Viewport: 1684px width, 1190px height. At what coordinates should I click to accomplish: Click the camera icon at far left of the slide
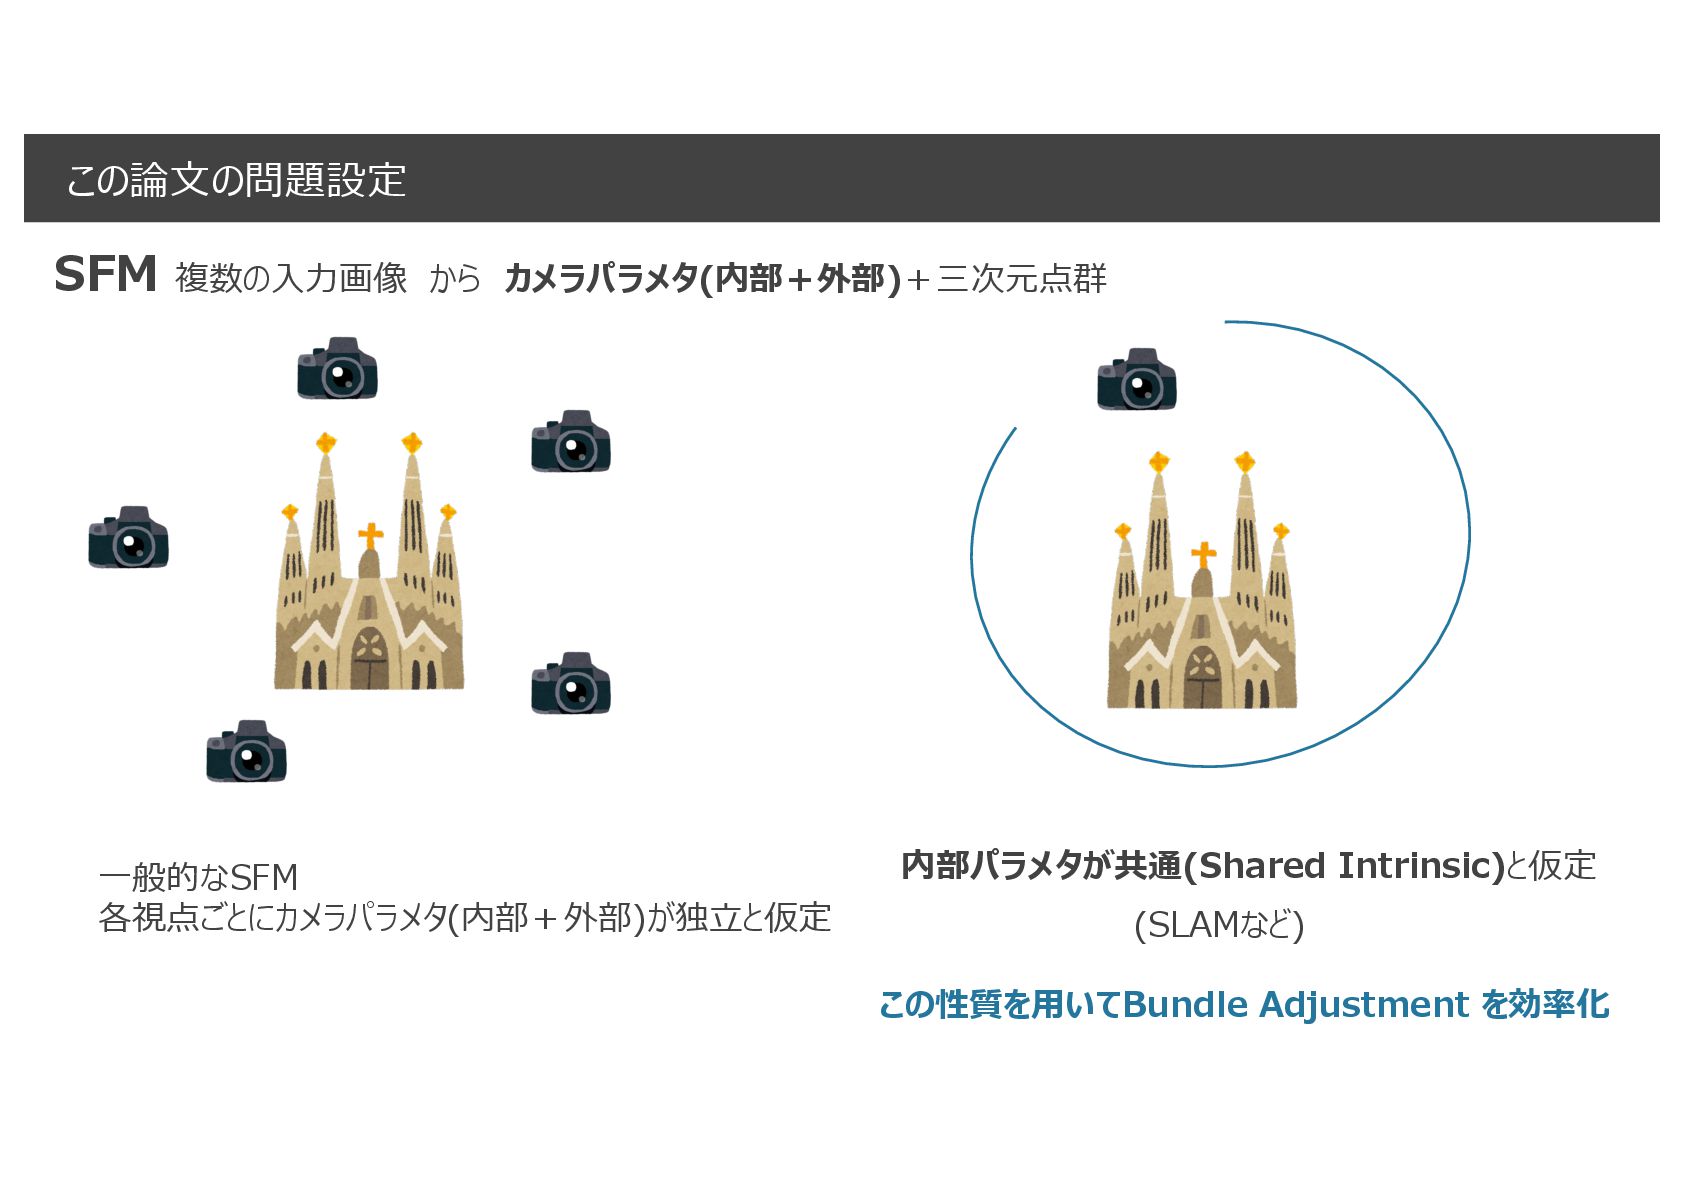[x=128, y=537]
